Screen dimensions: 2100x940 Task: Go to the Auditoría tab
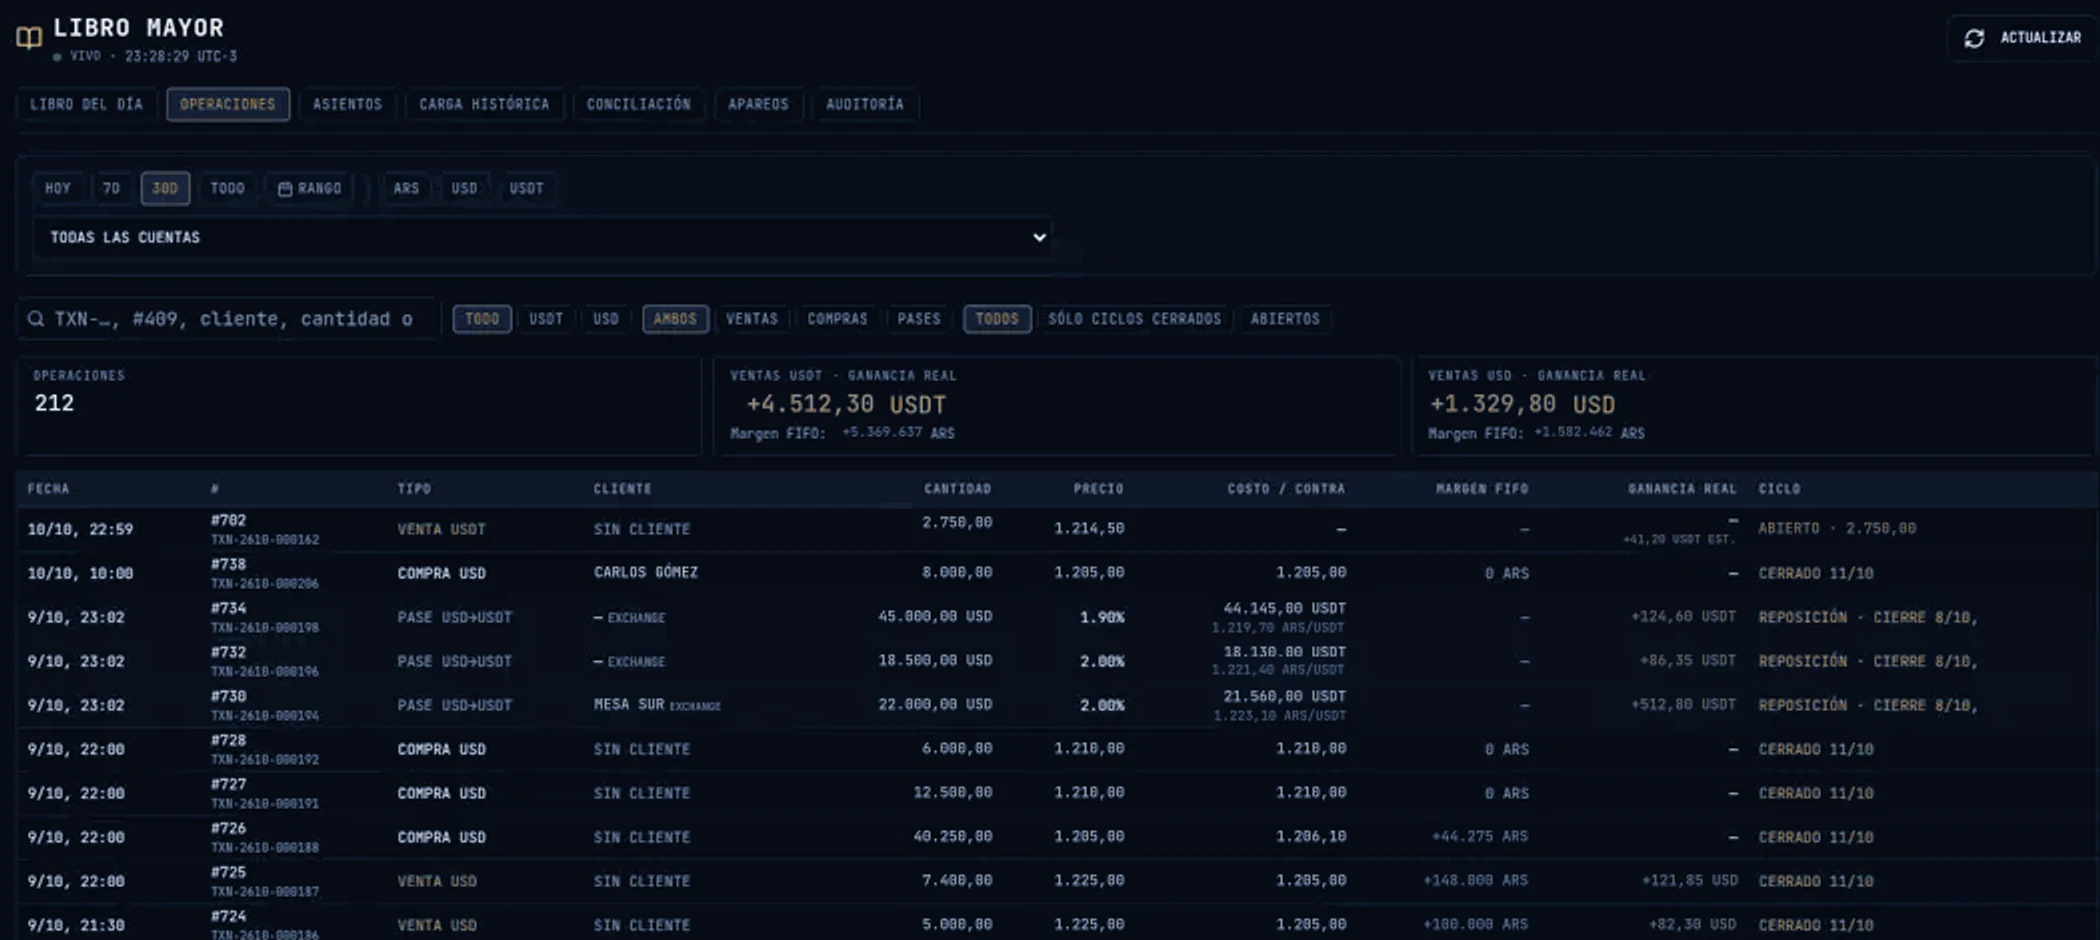[x=864, y=104]
